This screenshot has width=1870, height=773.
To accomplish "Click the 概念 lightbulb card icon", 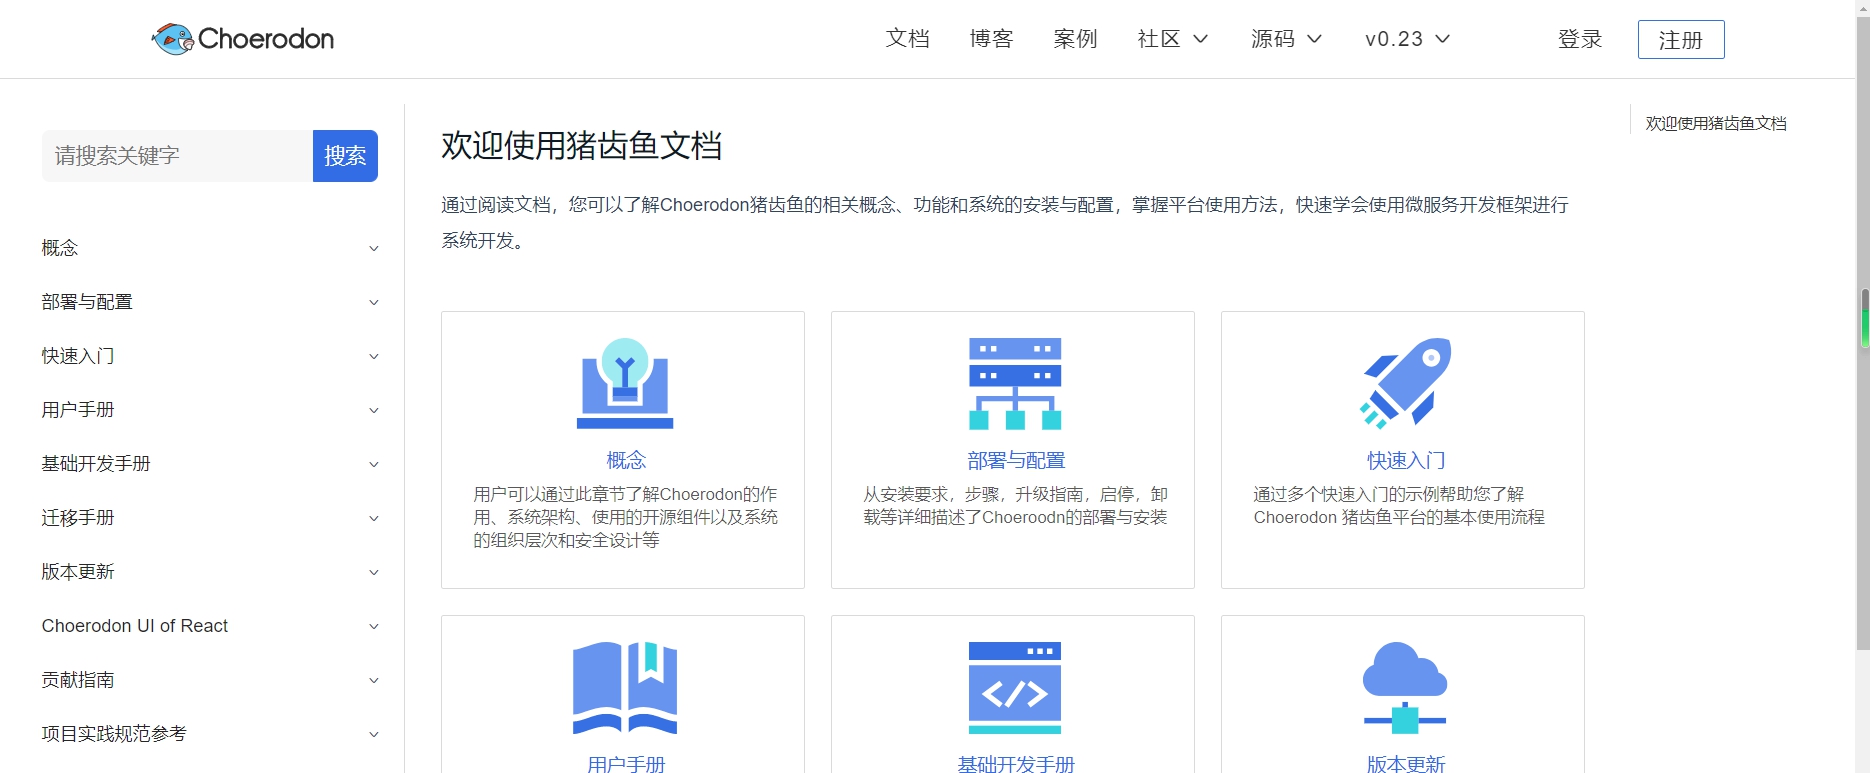I will (625, 384).
